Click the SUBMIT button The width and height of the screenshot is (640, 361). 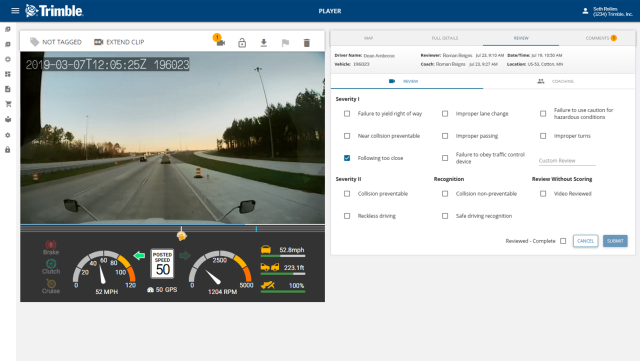click(615, 241)
